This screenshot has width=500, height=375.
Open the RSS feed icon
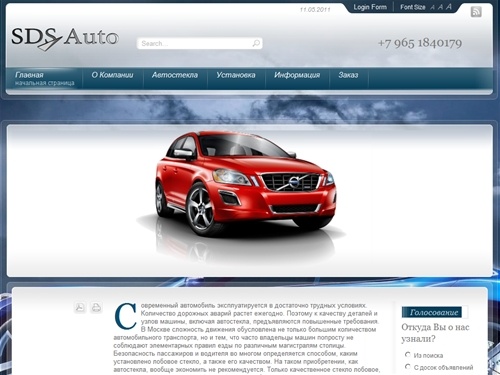476,12
